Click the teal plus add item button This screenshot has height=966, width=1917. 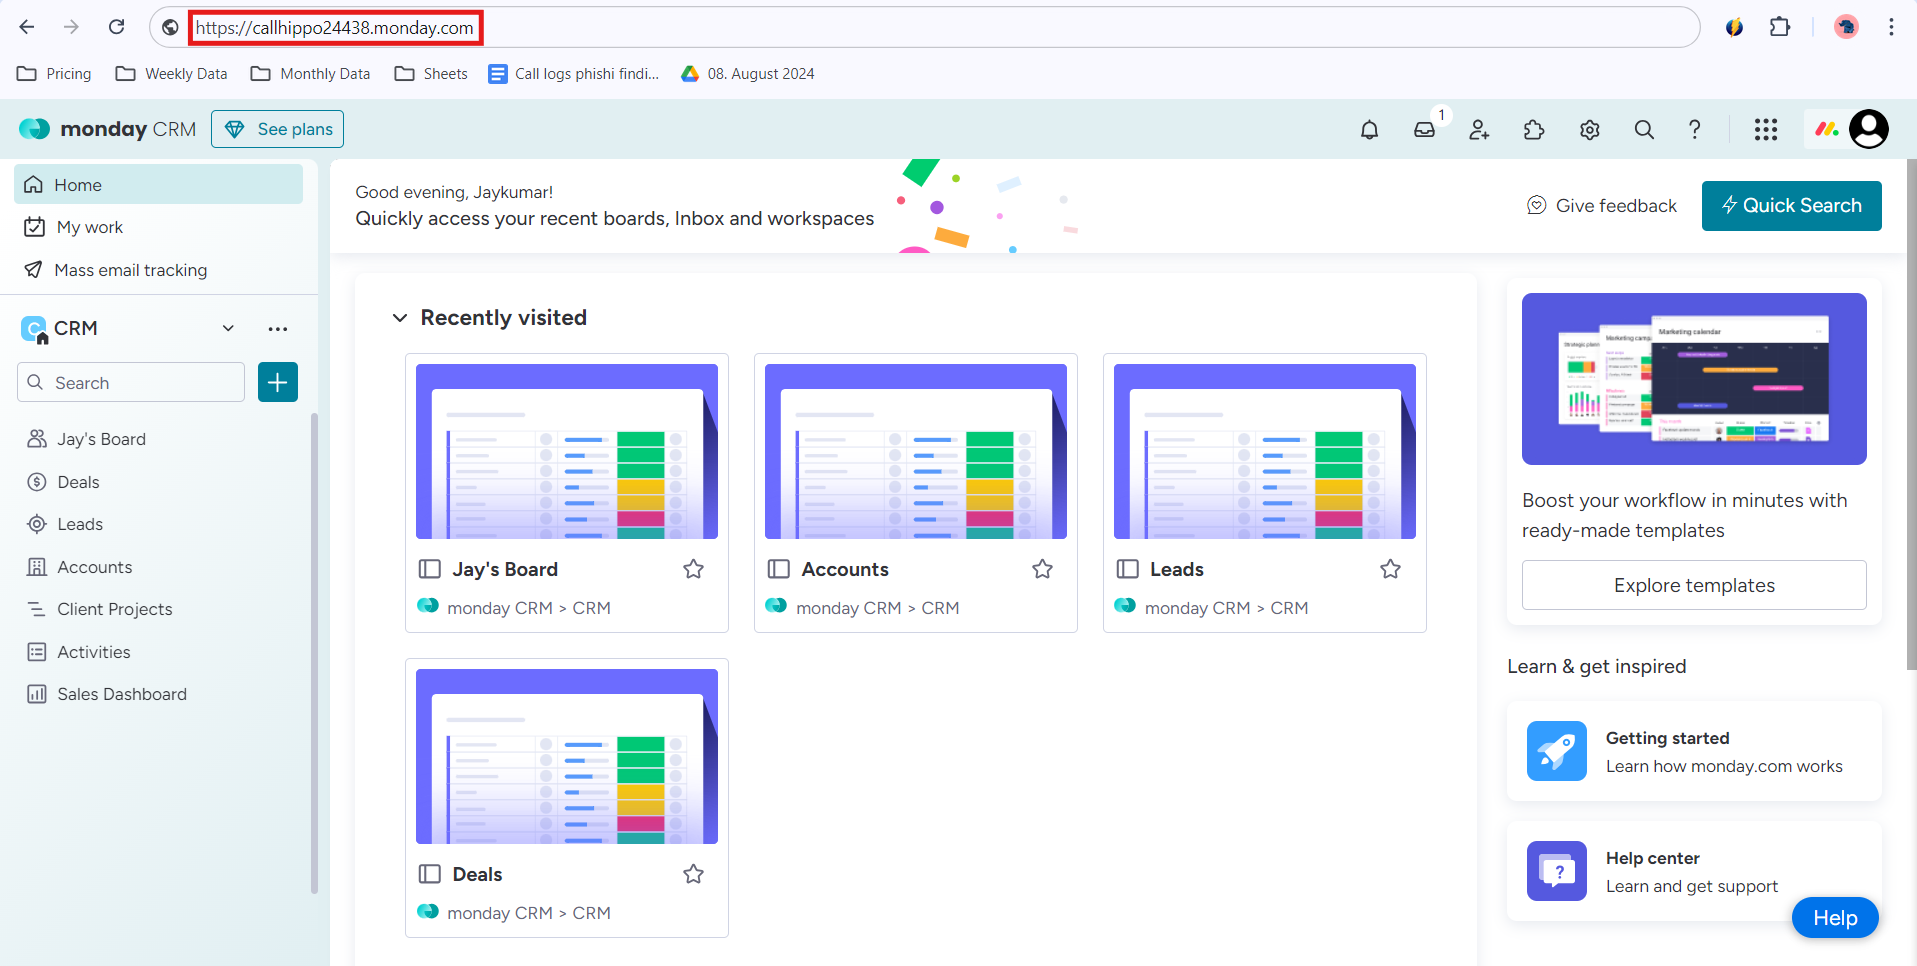pyautogui.click(x=278, y=382)
